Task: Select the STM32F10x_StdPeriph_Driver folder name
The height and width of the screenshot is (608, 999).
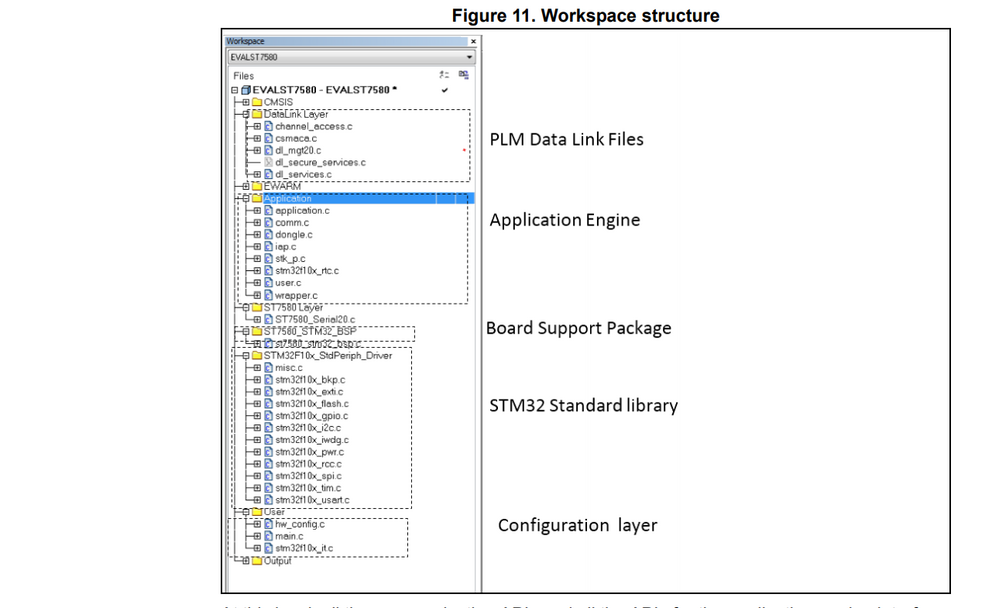Action: coord(328,356)
